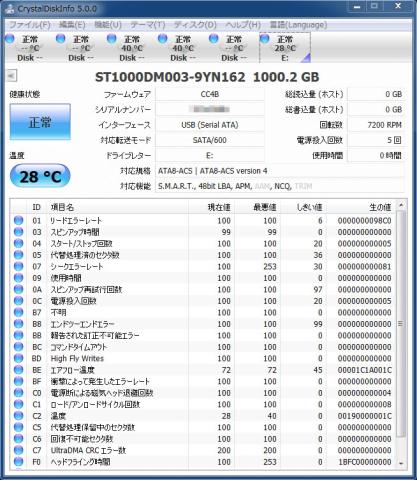Screen dimensions: 417x480
Task: Click the power-on count 5 回 field
Action: point(376,140)
